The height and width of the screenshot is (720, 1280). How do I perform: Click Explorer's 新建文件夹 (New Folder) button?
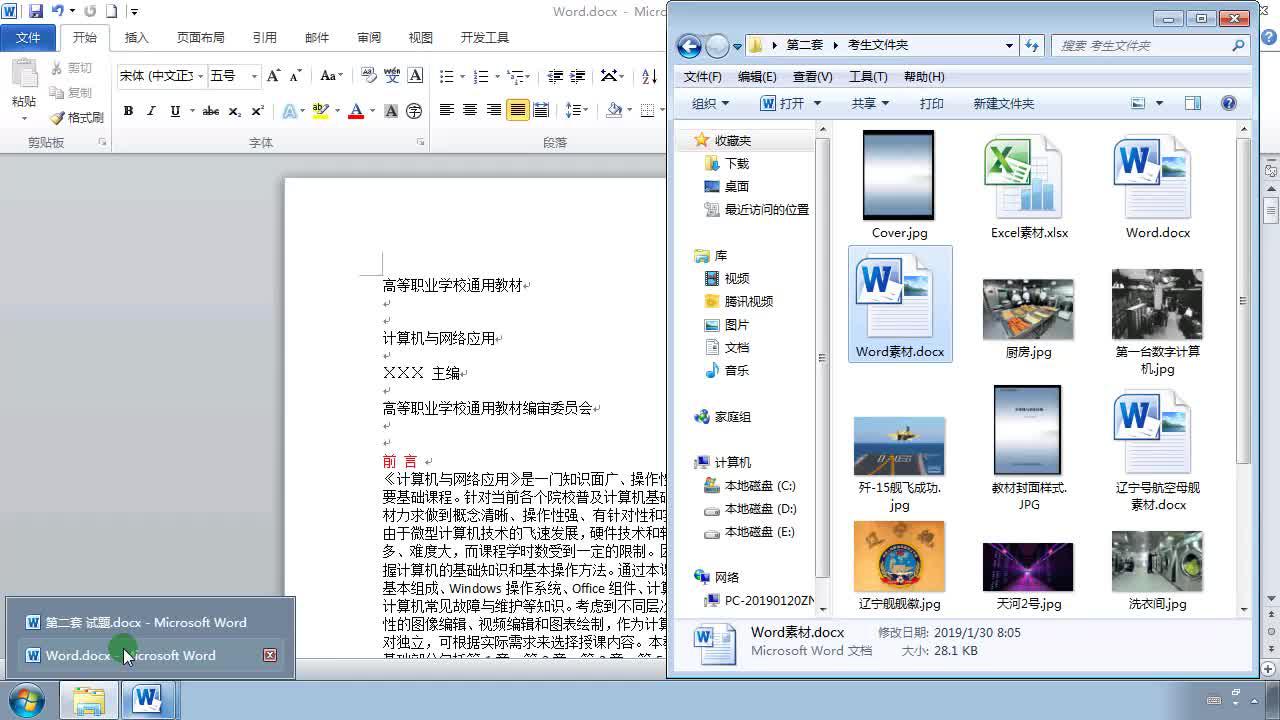pos(1003,103)
